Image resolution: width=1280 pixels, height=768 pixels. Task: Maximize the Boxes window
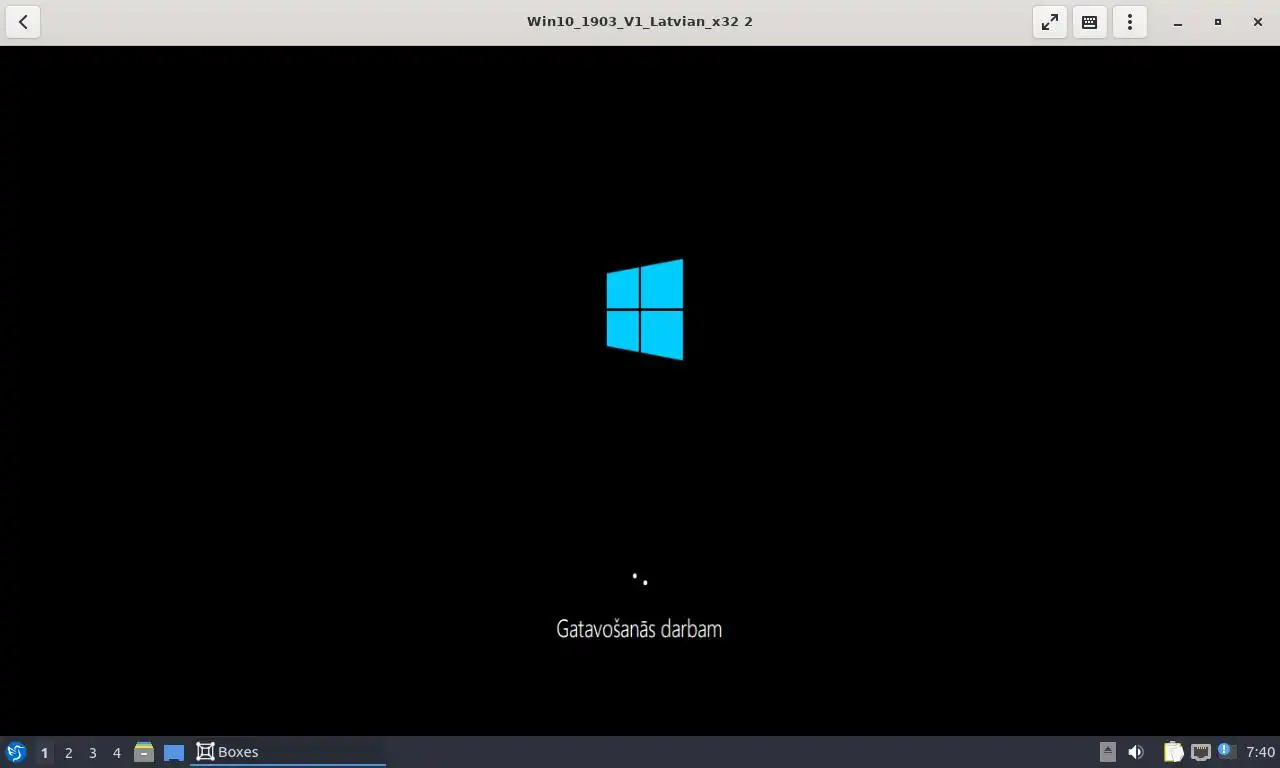click(x=1218, y=21)
